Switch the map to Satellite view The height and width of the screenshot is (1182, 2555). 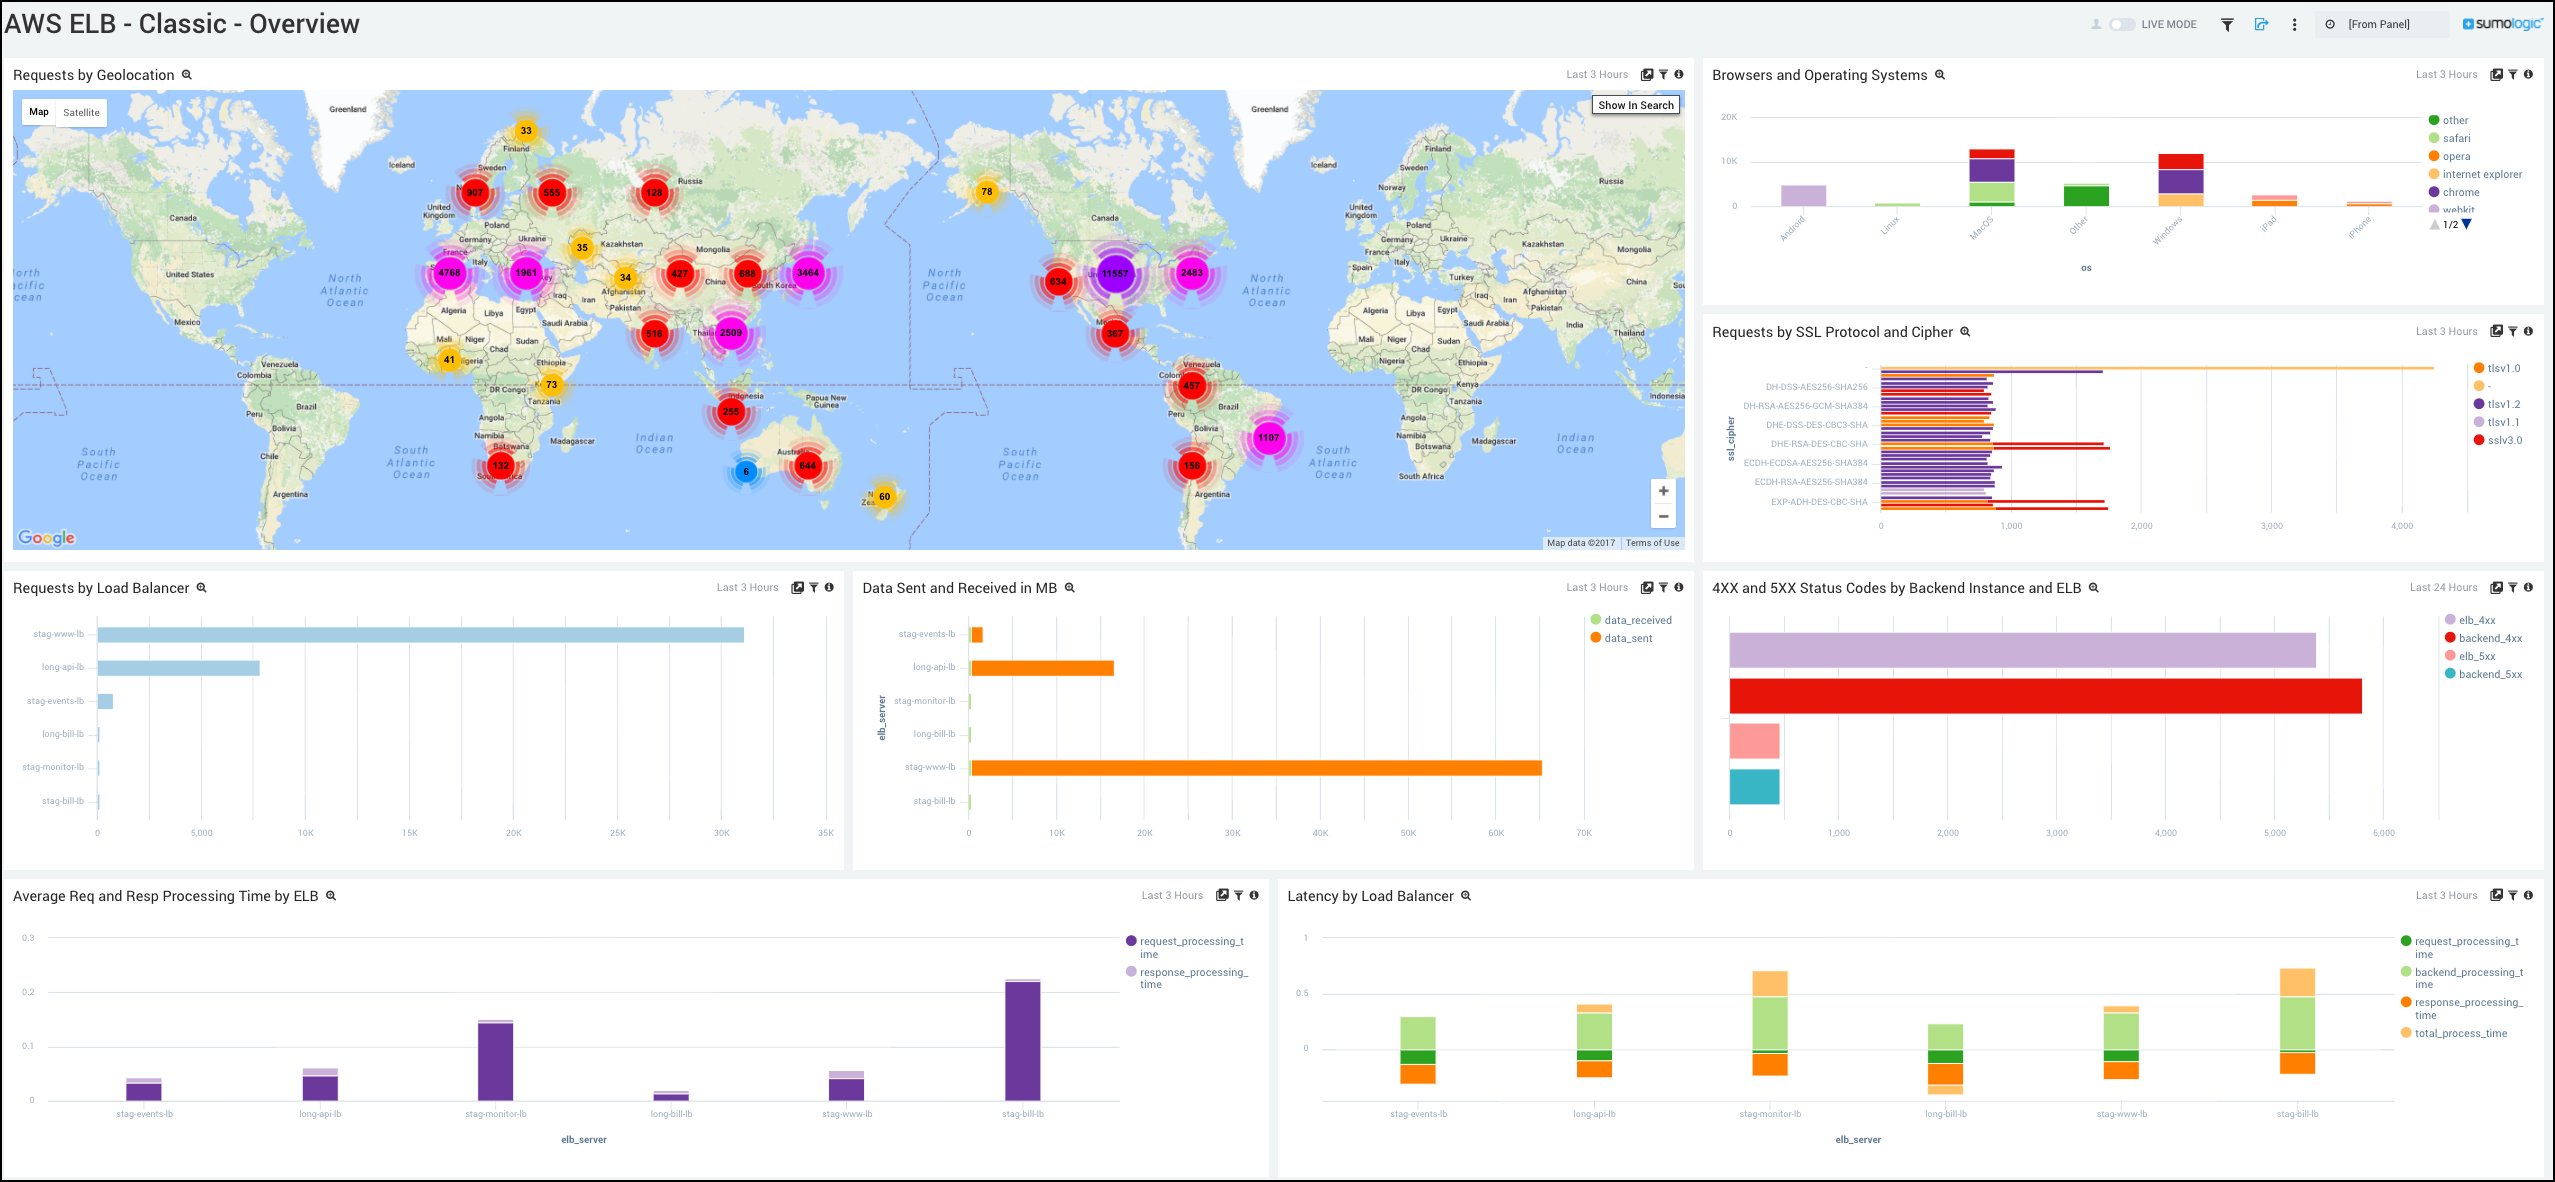click(x=81, y=112)
